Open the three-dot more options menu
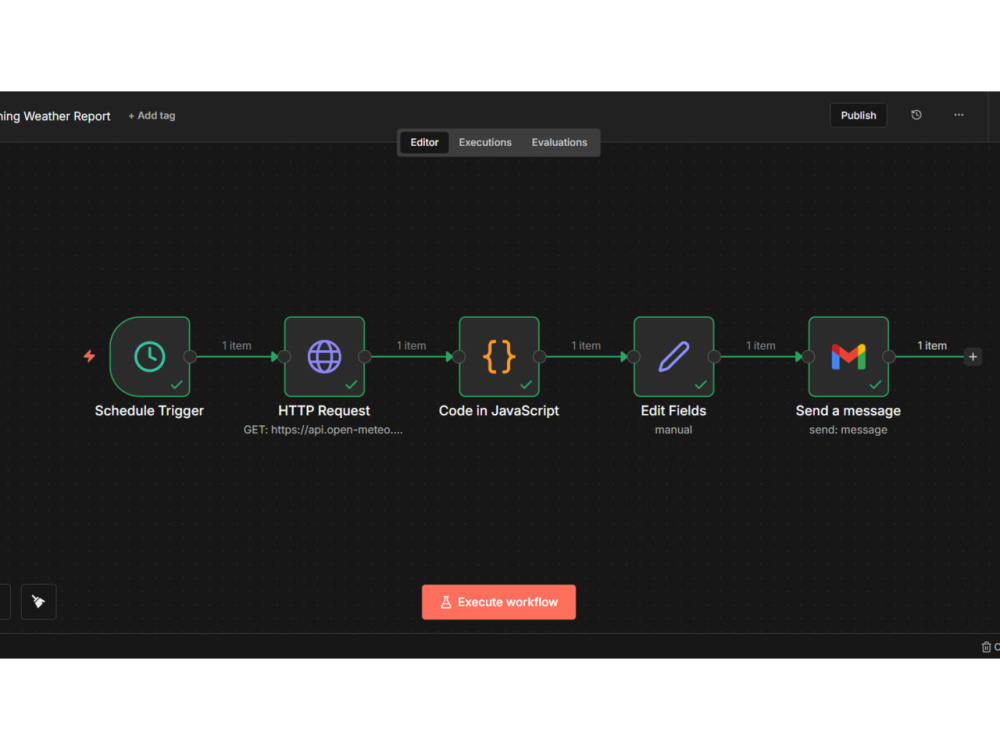1000x750 pixels. [x=959, y=115]
